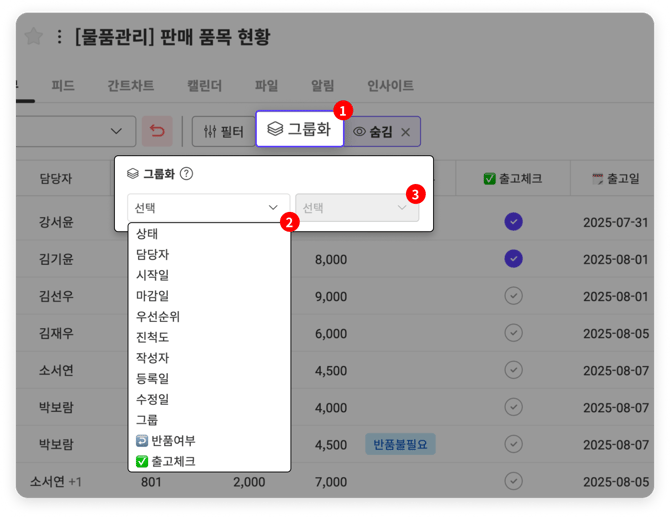This screenshot has width=670, height=517.
Task: Click the red undo arrow button
Action: click(158, 131)
